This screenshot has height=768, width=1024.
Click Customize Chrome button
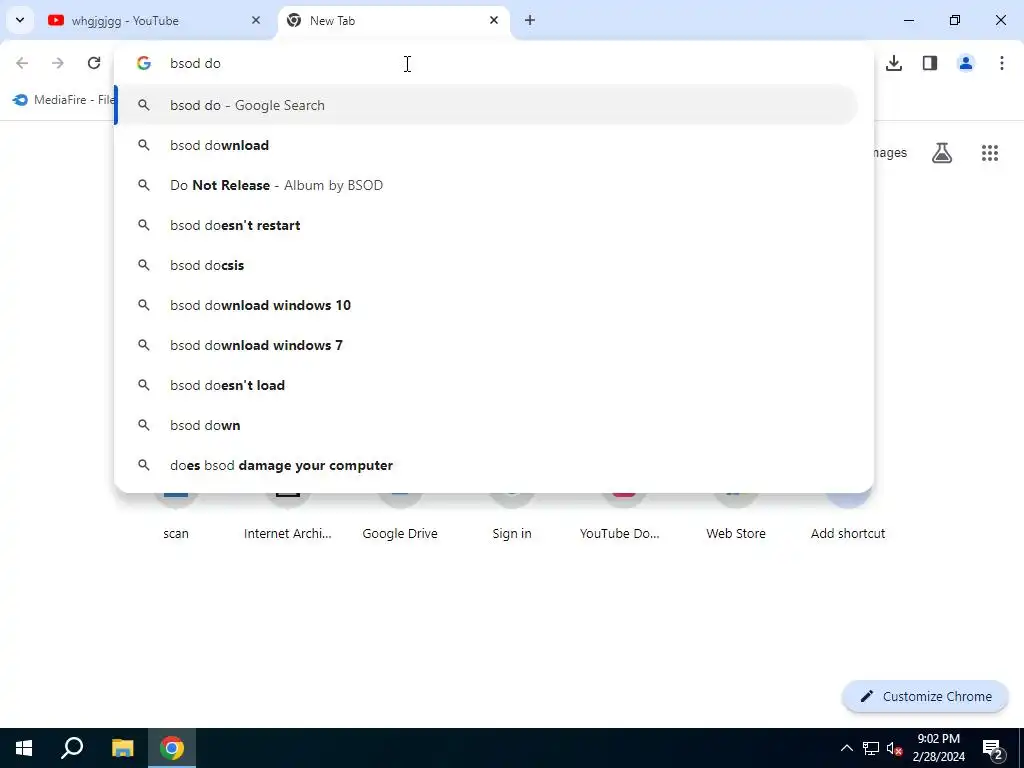point(925,696)
